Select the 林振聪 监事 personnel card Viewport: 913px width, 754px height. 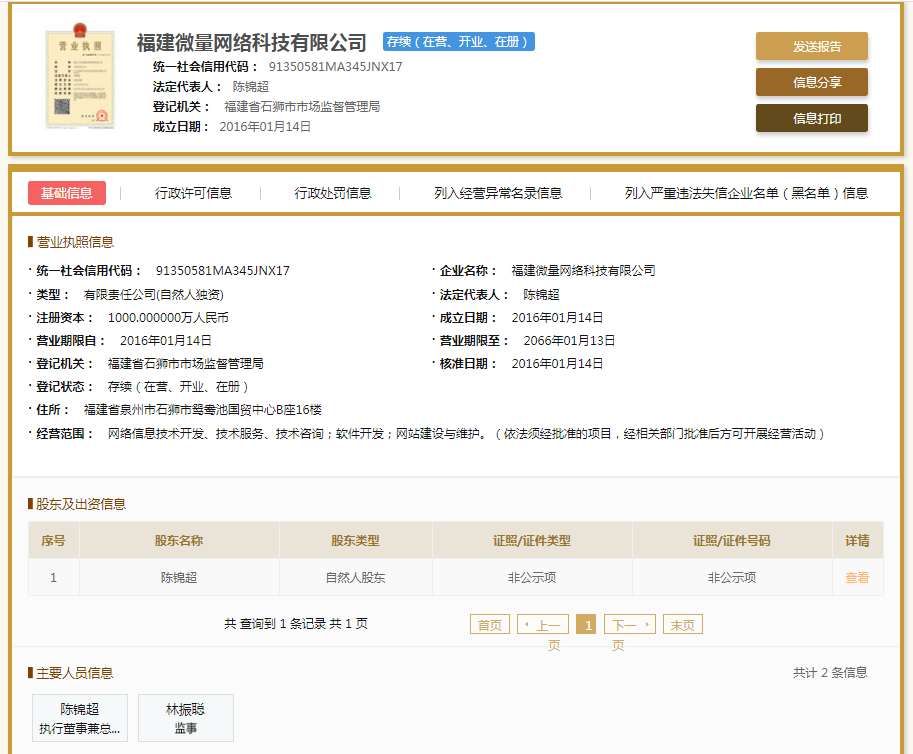pyautogui.click(x=185, y=718)
